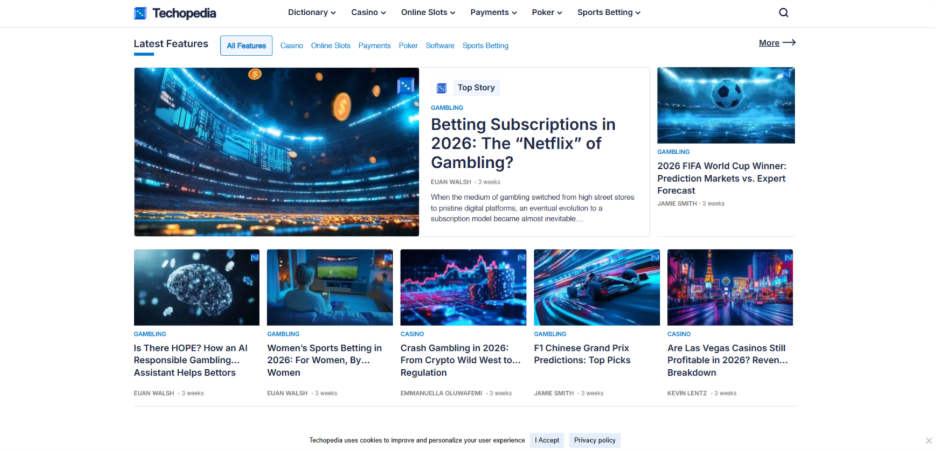Screen dimensions: 936x451
Task: Select the All Features filter tab
Action: 246,46
